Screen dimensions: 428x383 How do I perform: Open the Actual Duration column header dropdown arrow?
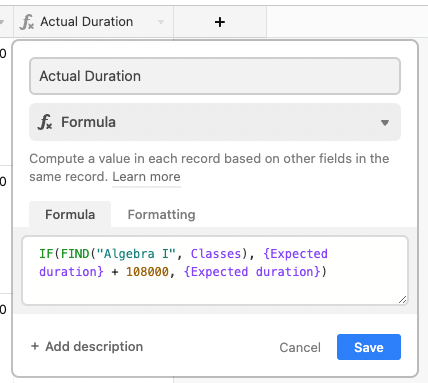point(161,22)
